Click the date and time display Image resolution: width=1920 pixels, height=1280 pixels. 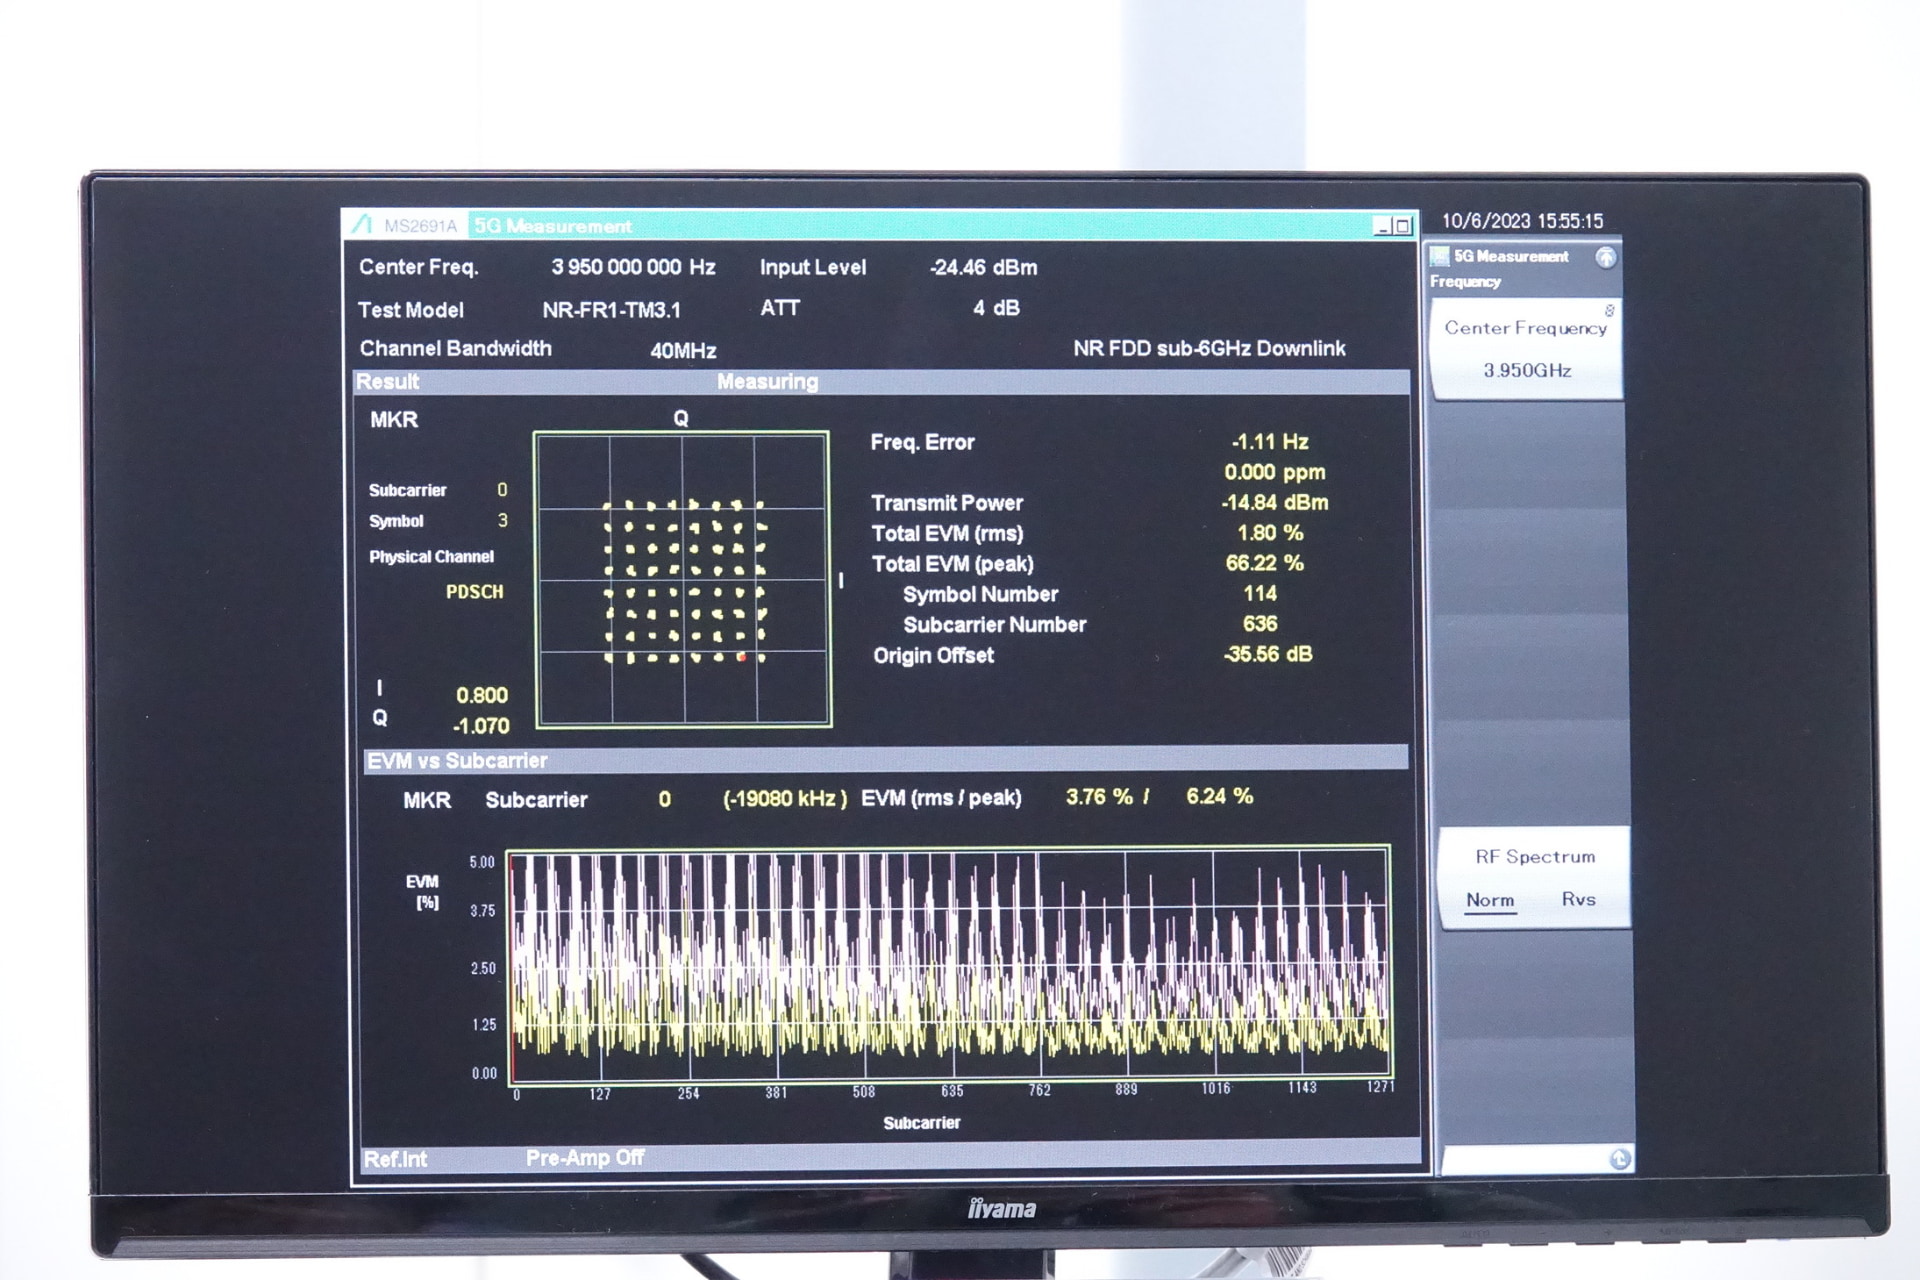1521,221
